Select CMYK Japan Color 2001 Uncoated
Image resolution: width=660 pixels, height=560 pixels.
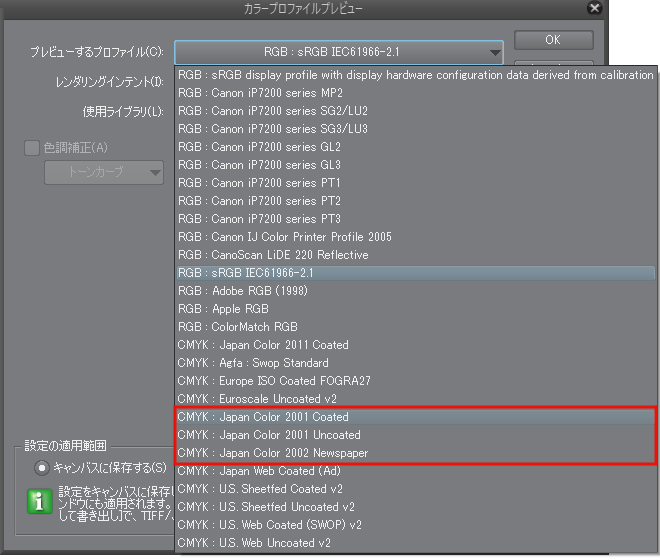[415, 435]
